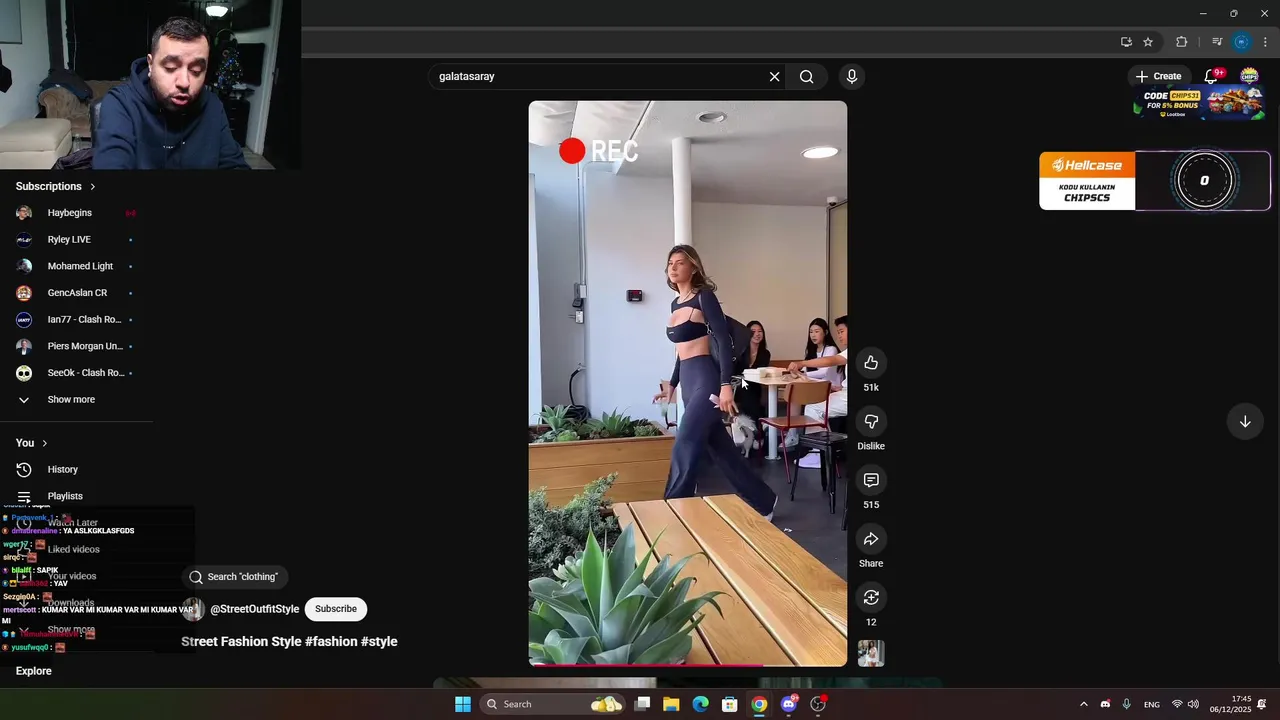The width and height of the screenshot is (1280, 720).
Task: Dislike the Short
Action: click(871, 422)
